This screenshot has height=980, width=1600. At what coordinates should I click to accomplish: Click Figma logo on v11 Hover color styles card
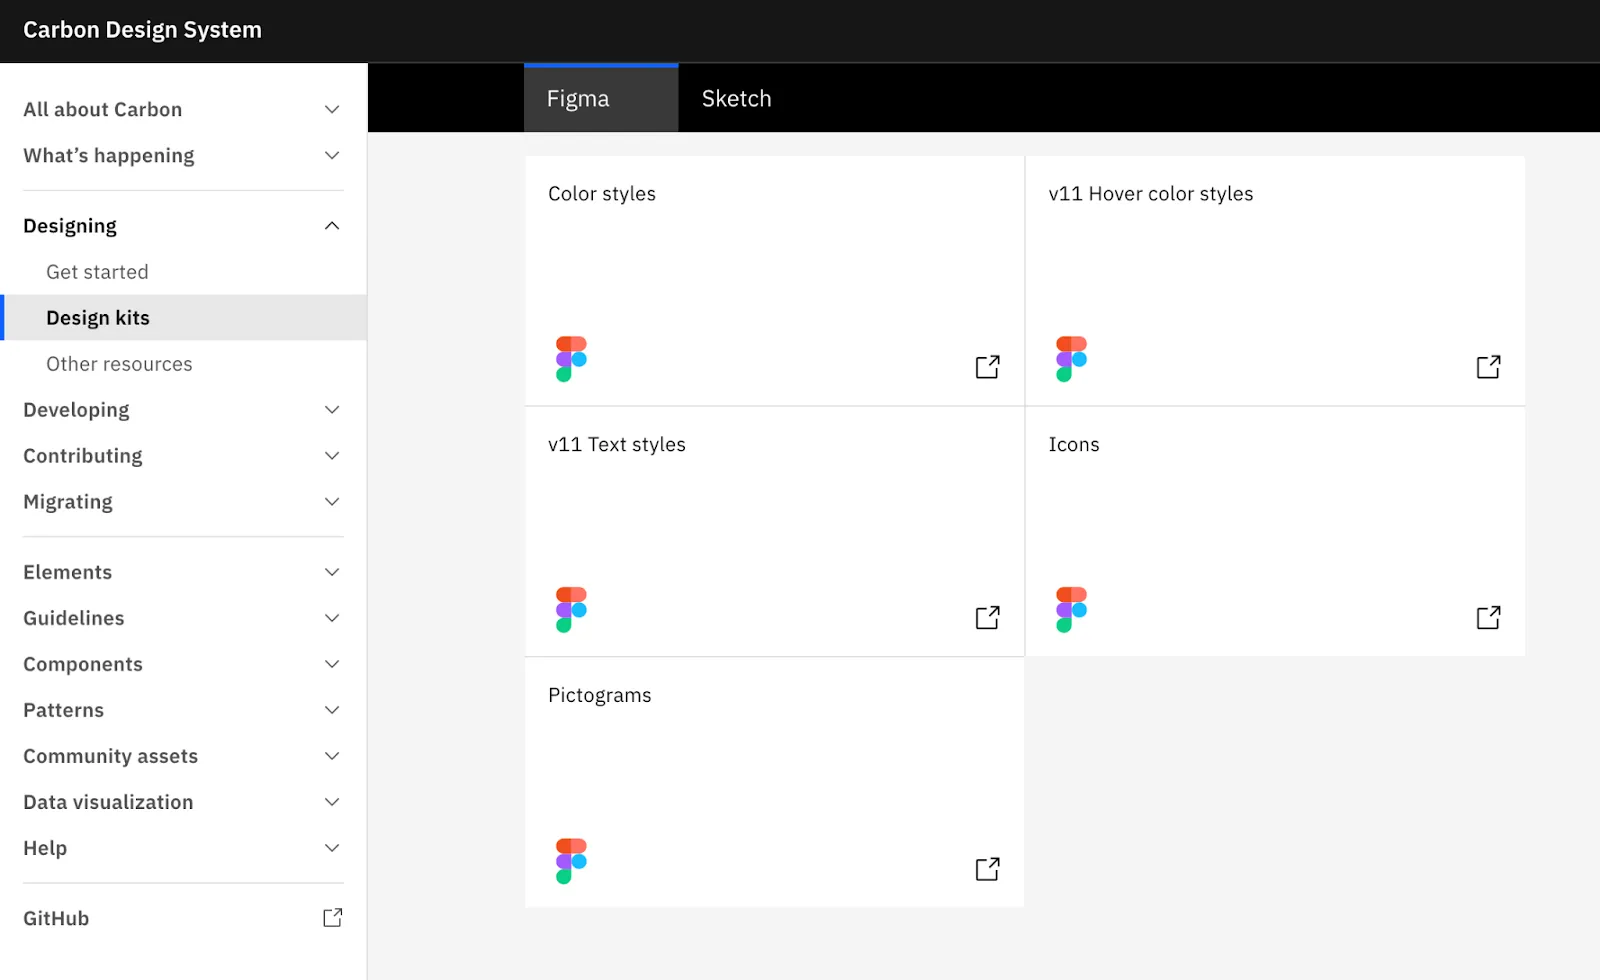pos(1071,359)
